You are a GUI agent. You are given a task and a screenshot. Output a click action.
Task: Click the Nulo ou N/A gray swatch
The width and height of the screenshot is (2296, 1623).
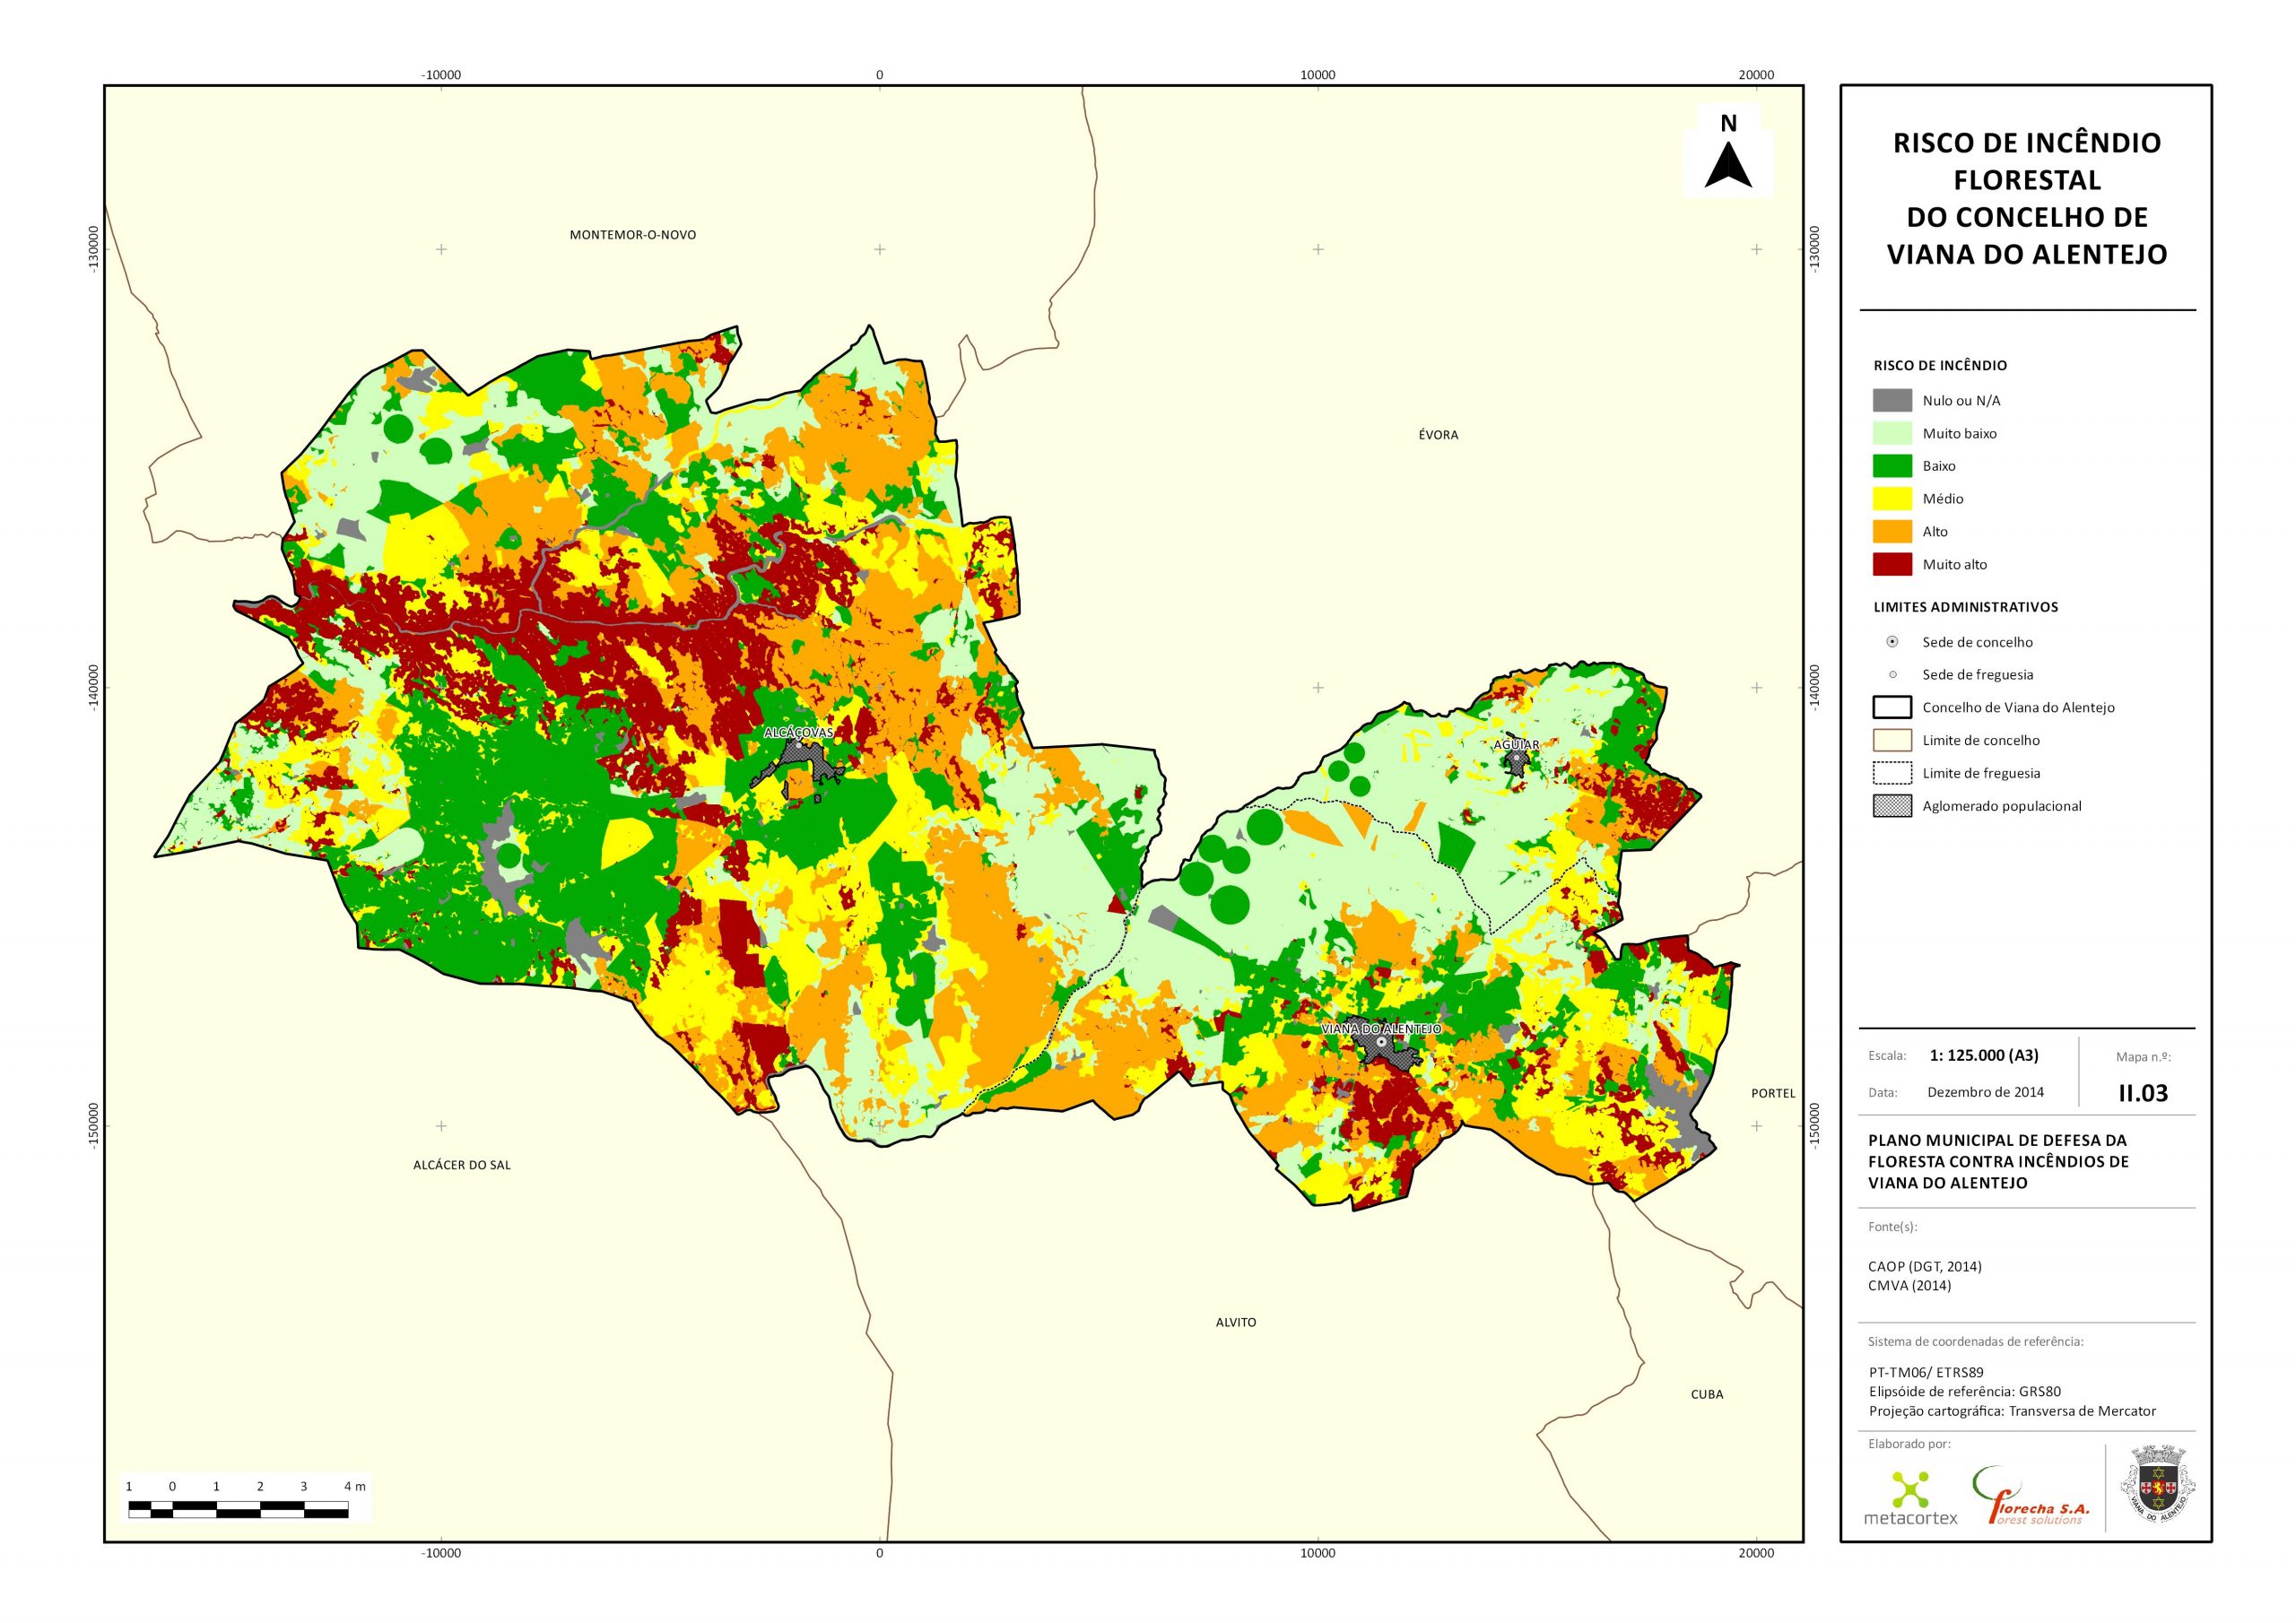point(1892,400)
